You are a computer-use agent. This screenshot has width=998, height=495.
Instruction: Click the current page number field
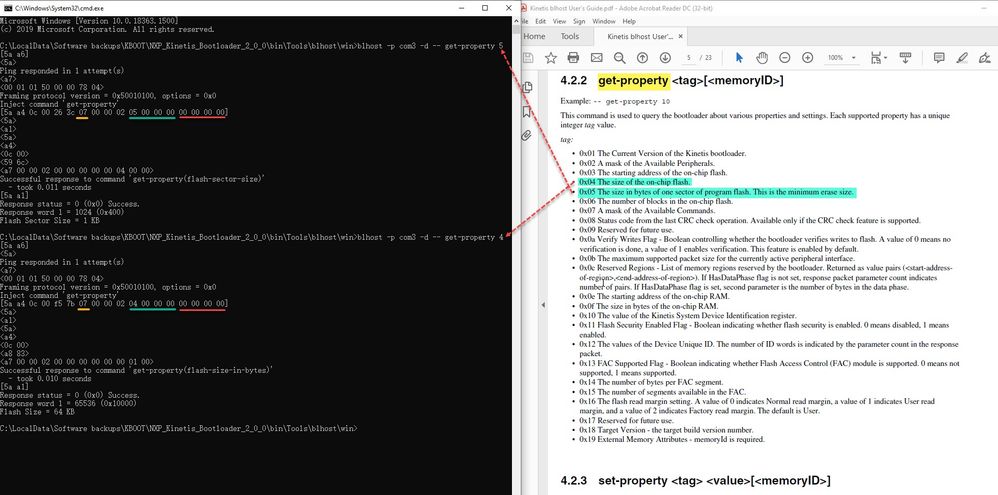[x=688, y=58]
